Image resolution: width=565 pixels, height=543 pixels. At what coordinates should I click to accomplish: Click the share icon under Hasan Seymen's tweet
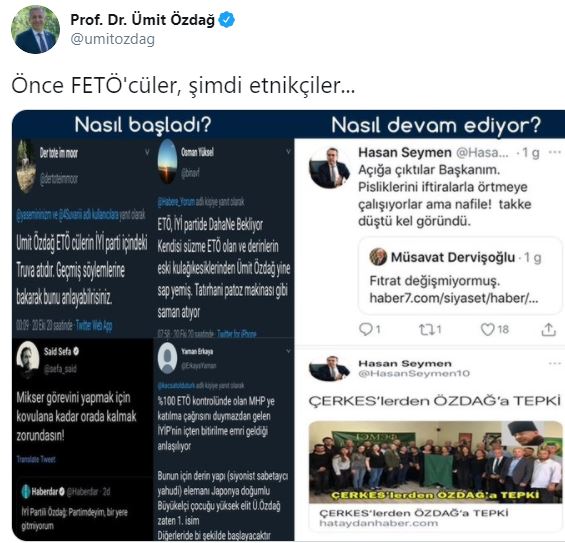pos(548,329)
